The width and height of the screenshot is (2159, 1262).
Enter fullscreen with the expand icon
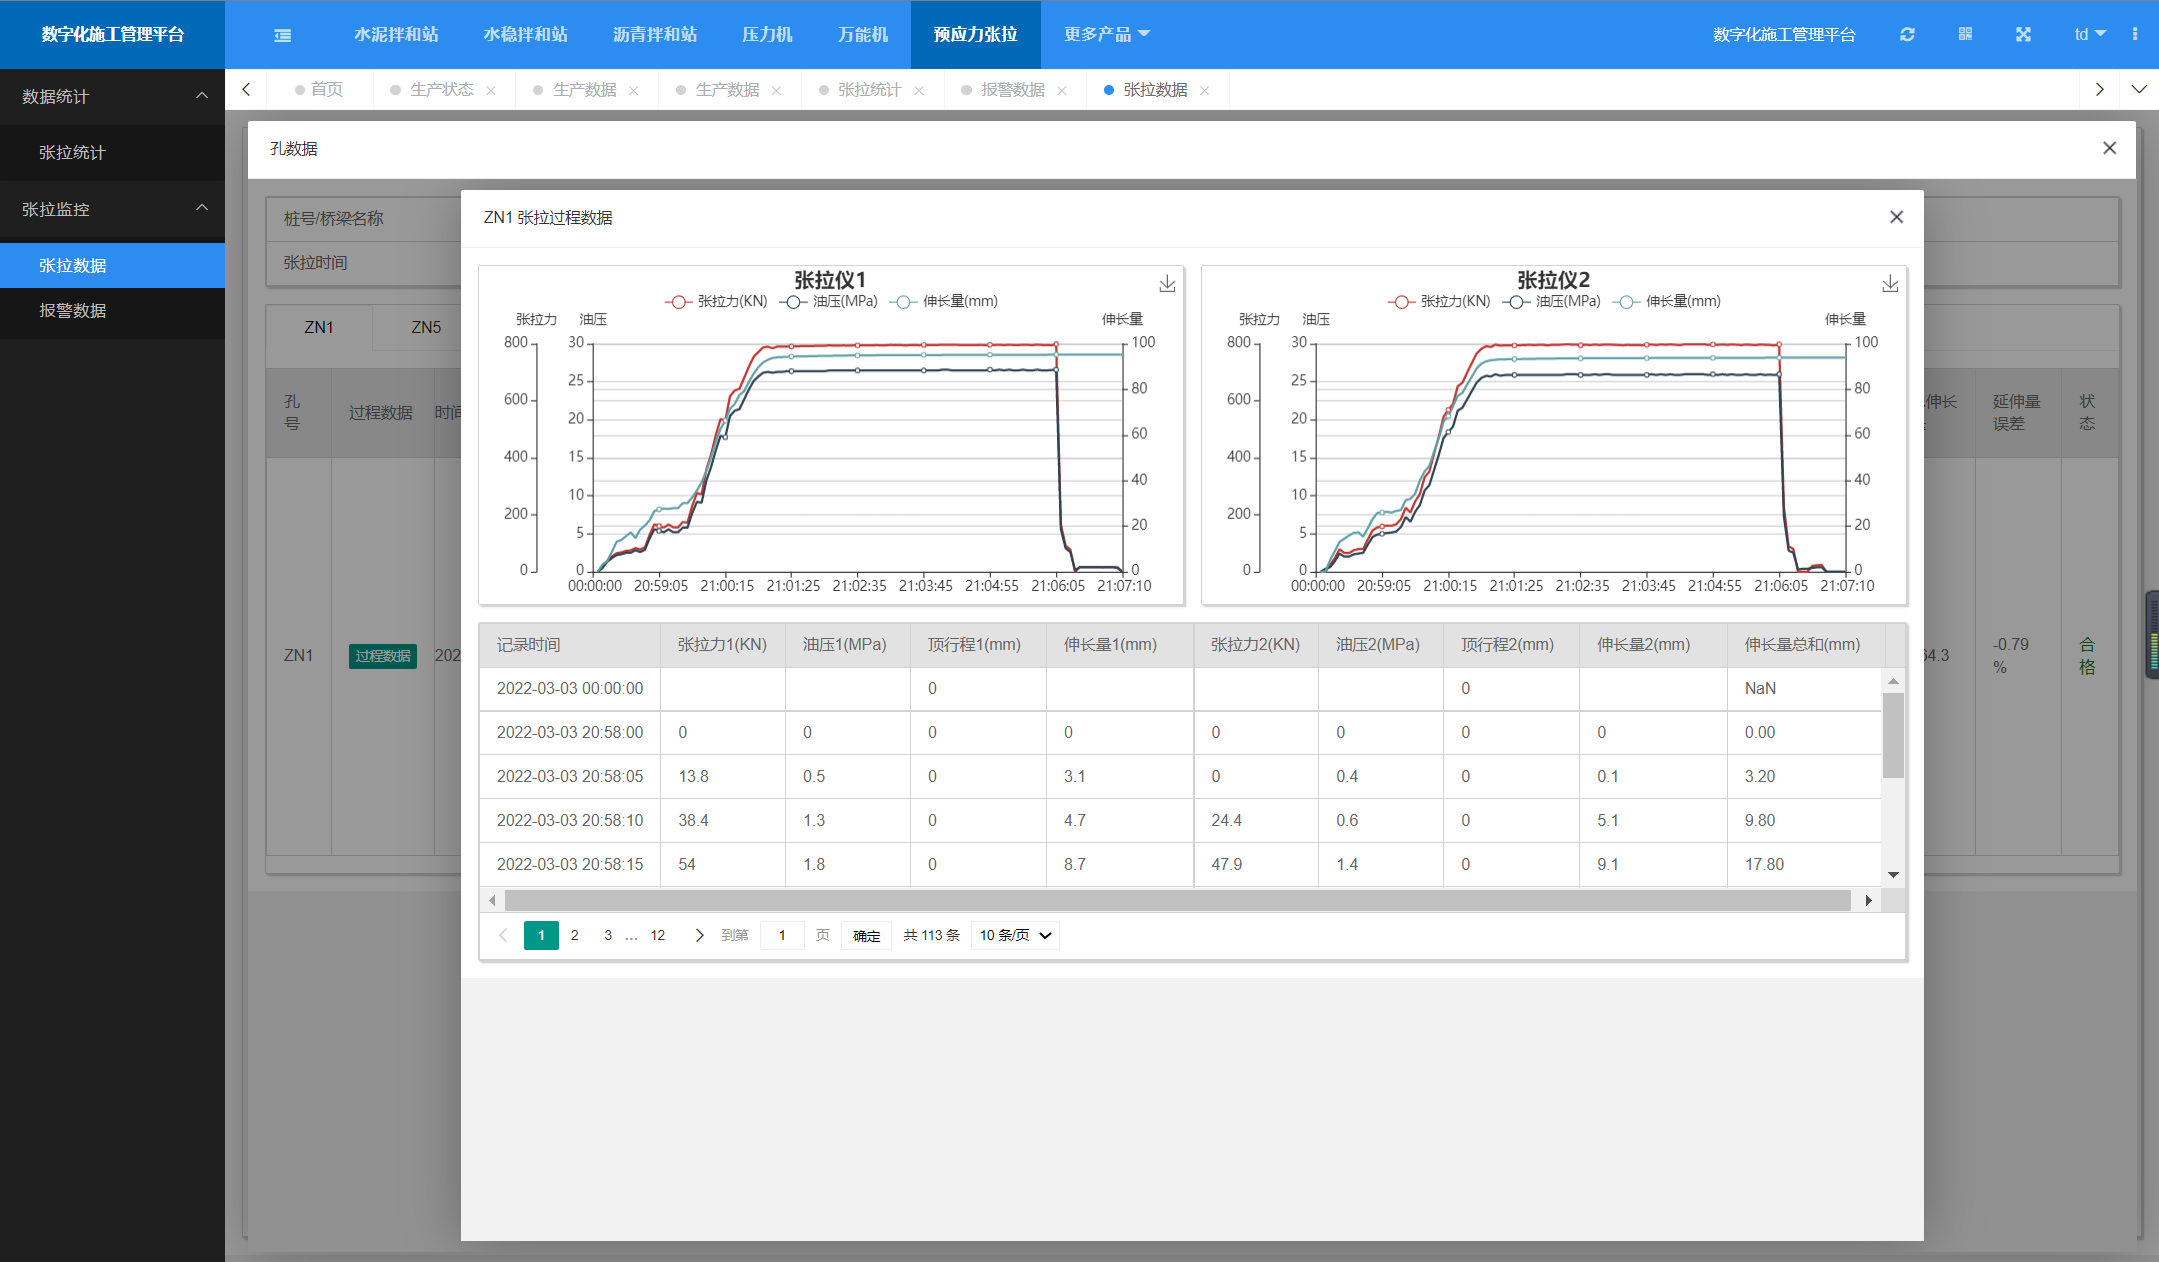(x=2023, y=34)
